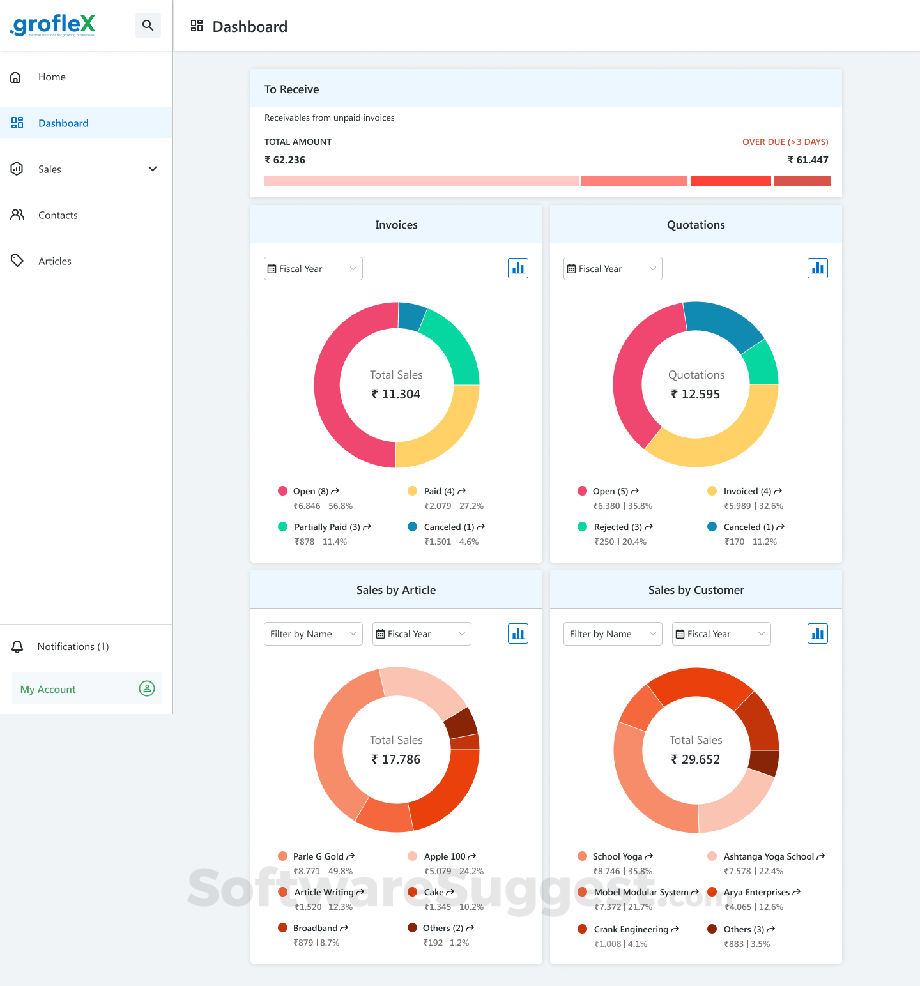Click the overdue segment of the receivables bar
Image resolution: width=920 pixels, height=986 pixels.
(x=800, y=180)
